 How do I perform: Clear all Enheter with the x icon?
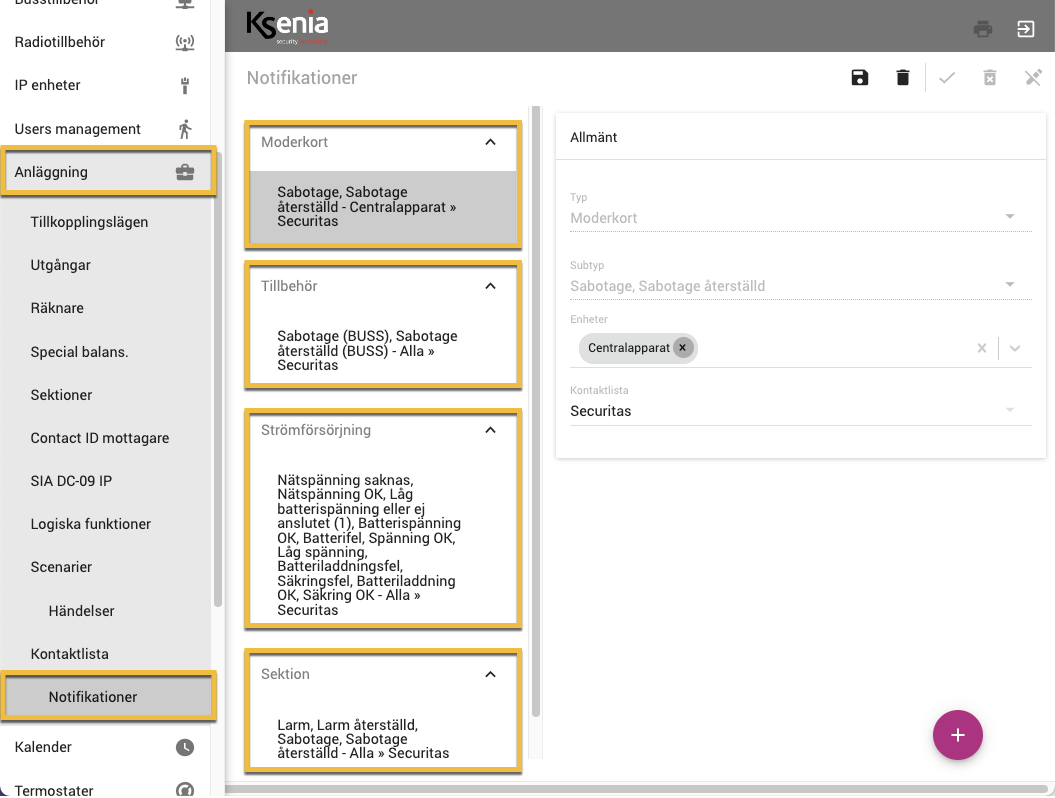point(982,348)
